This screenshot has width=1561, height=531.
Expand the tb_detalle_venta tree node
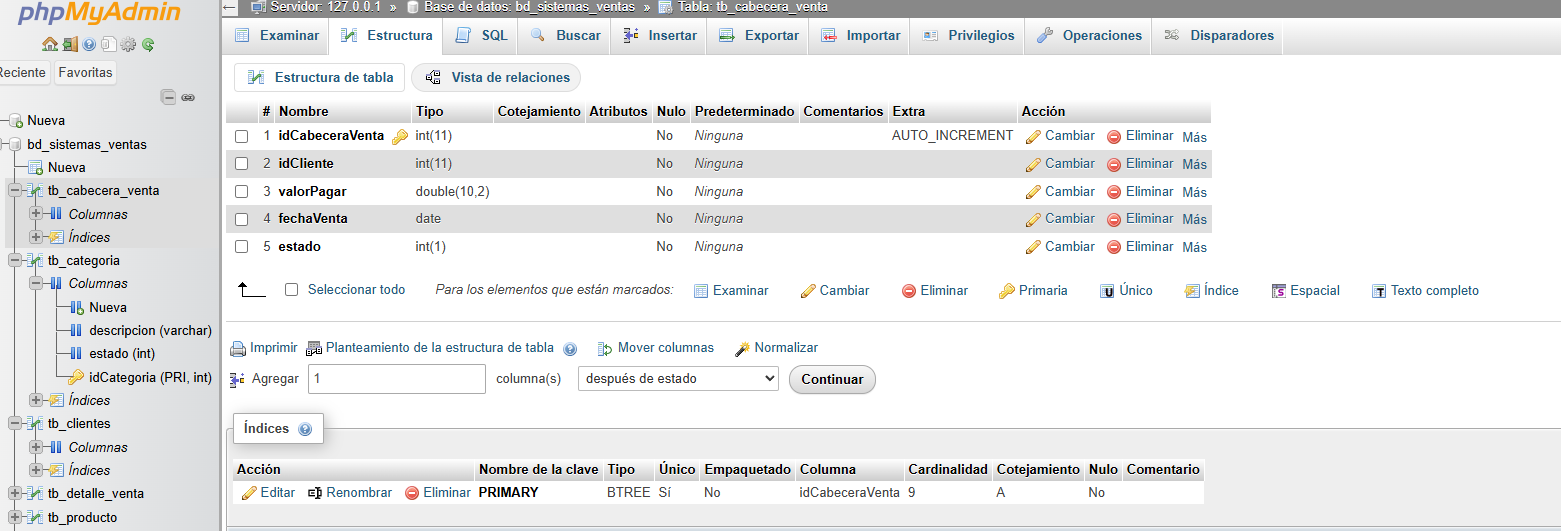click(15, 493)
